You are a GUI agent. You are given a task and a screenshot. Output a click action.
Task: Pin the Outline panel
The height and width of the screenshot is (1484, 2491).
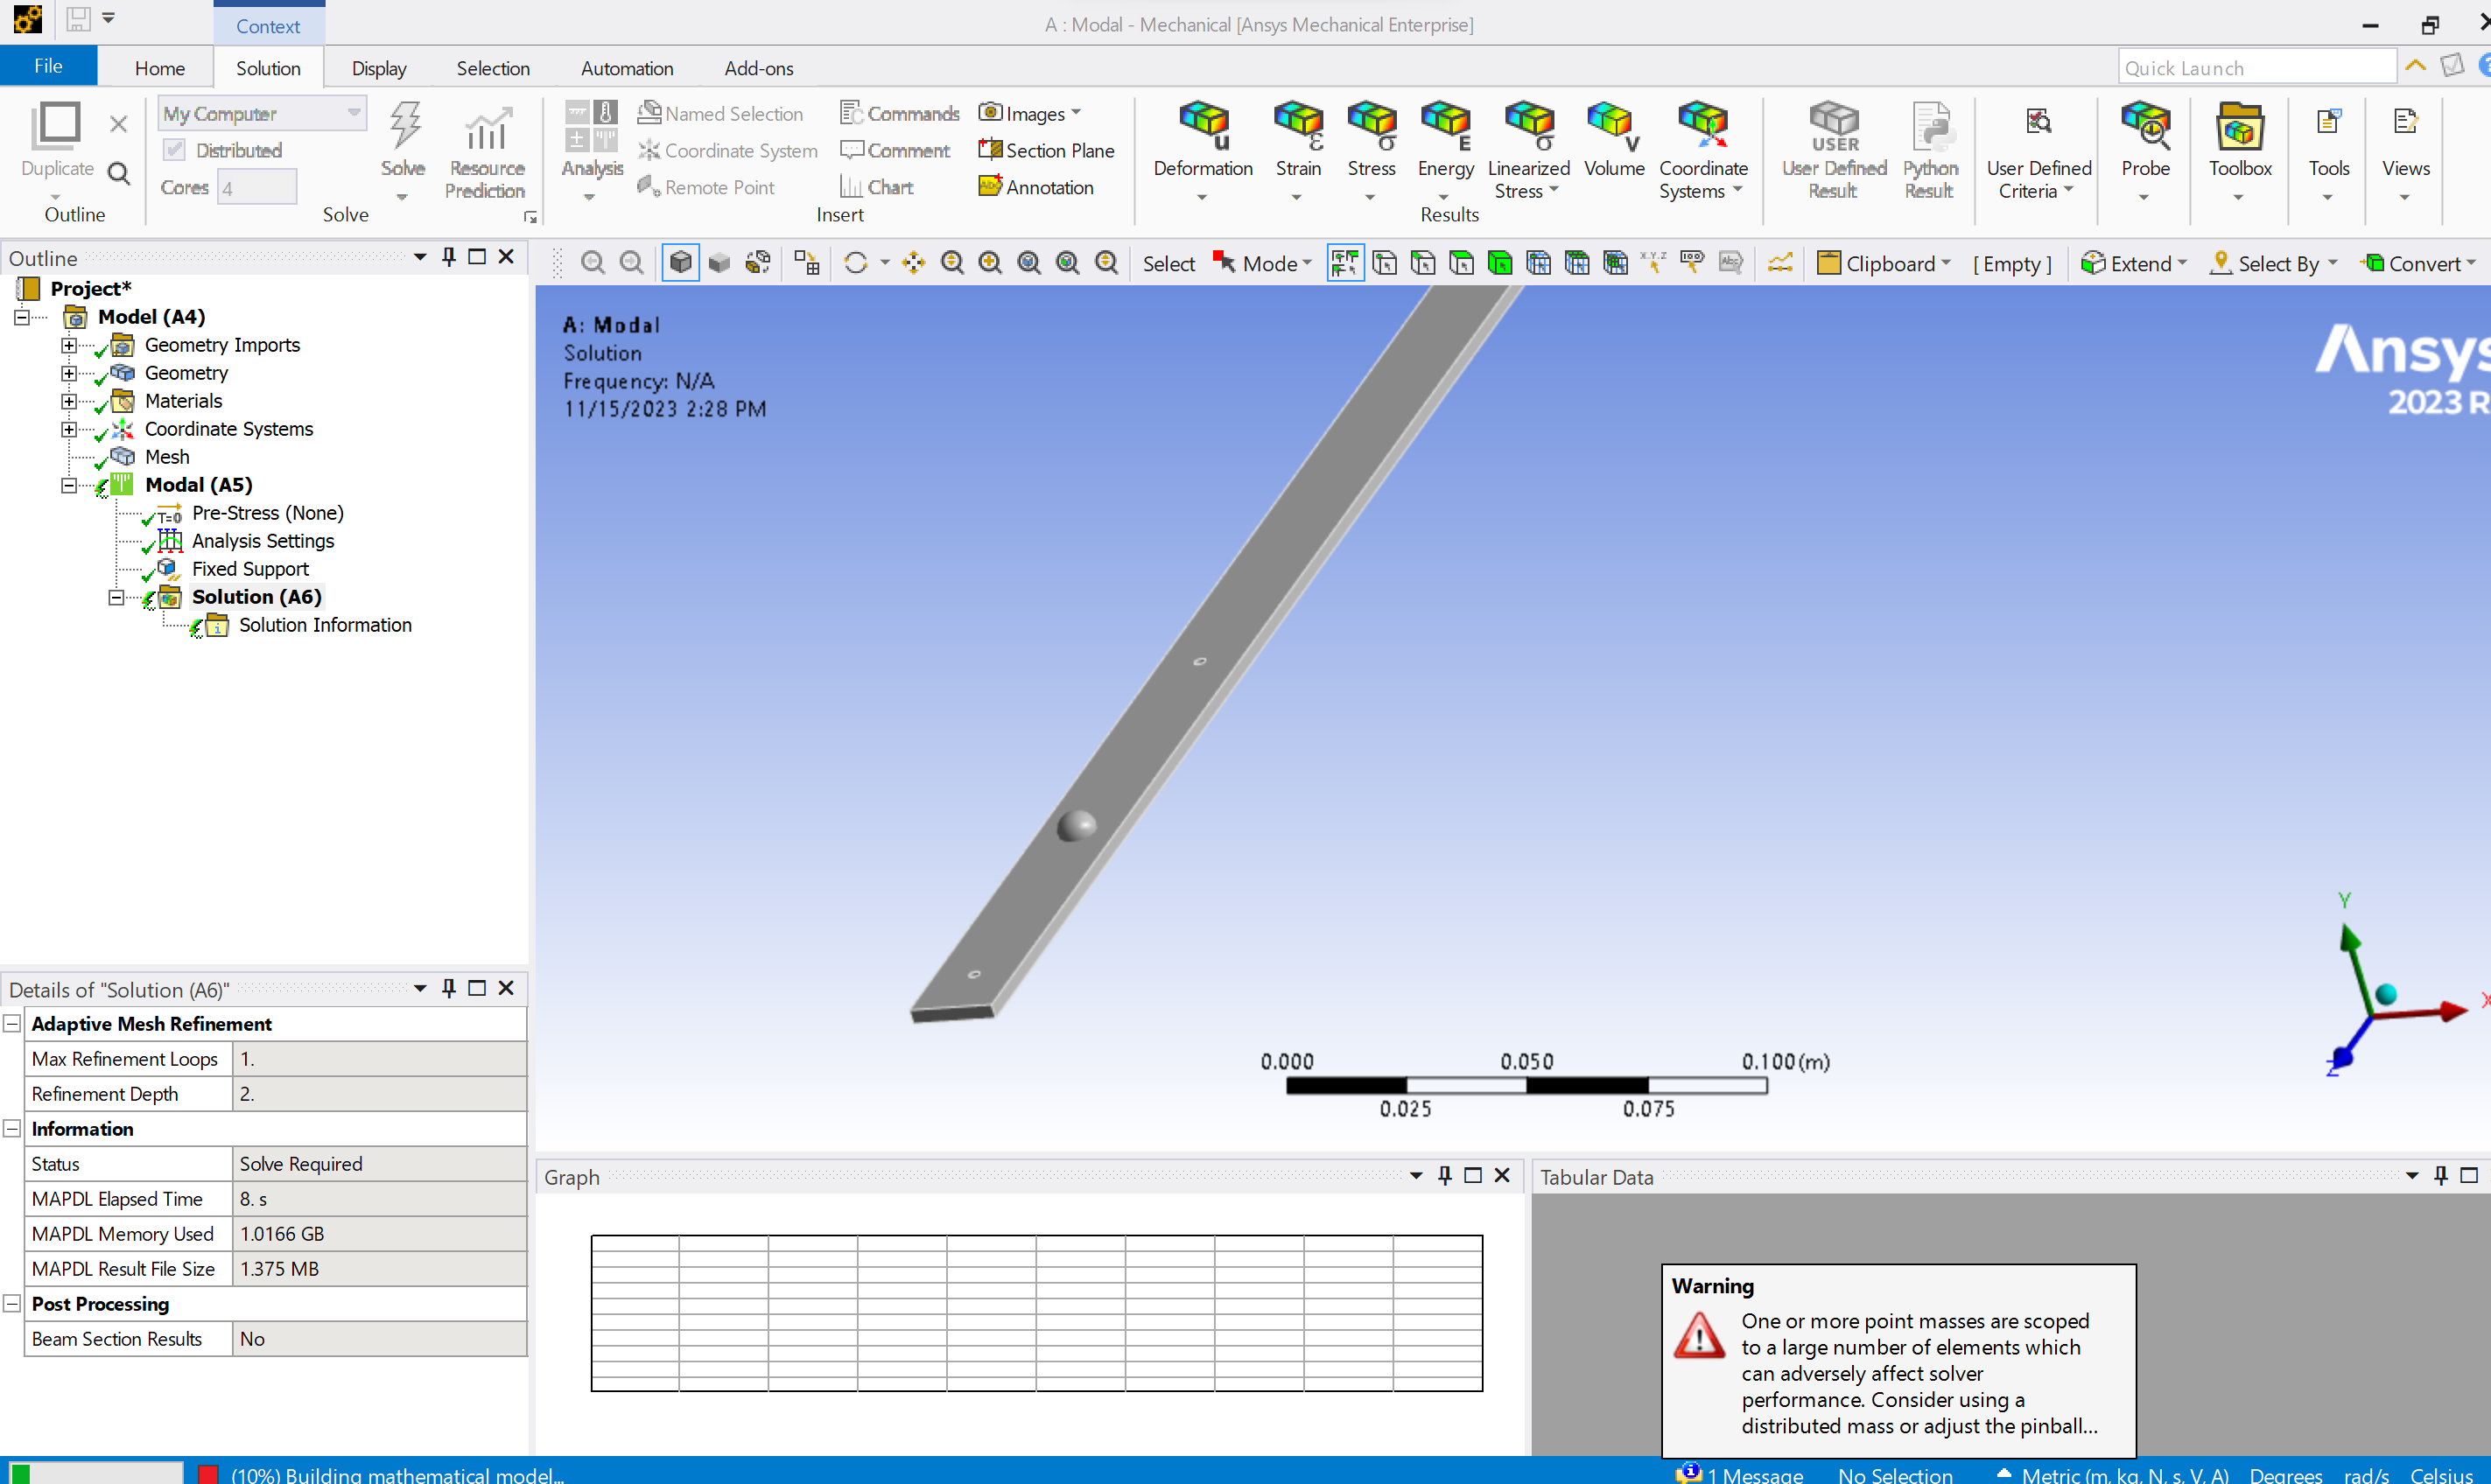[x=448, y=257]
